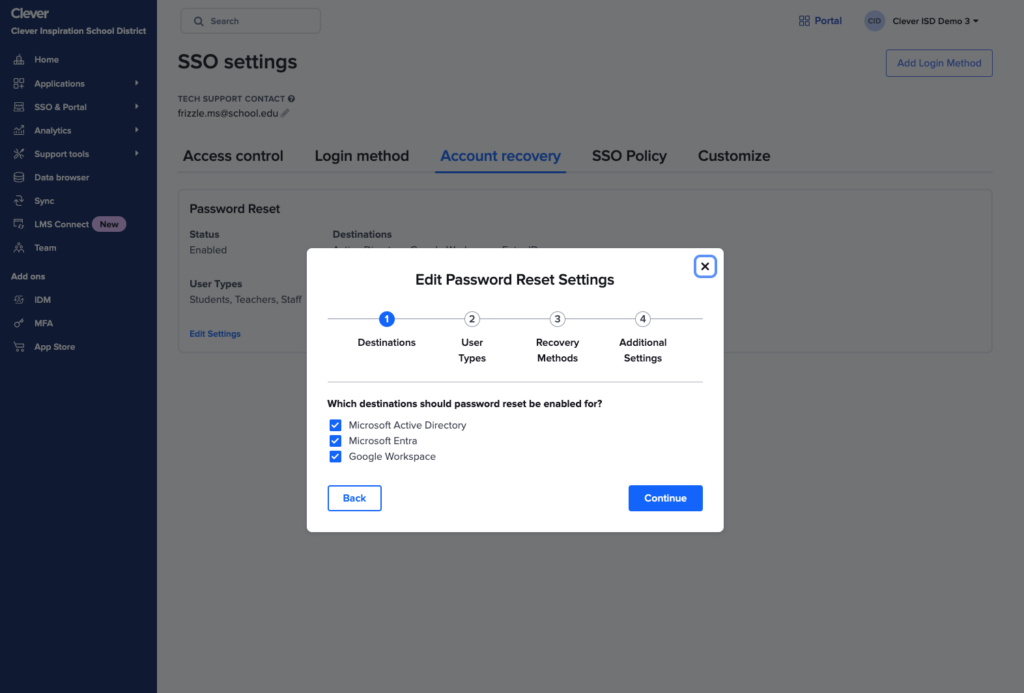Expand the Applications submenu arrow
1024x693 pixels.
point(137,83)
